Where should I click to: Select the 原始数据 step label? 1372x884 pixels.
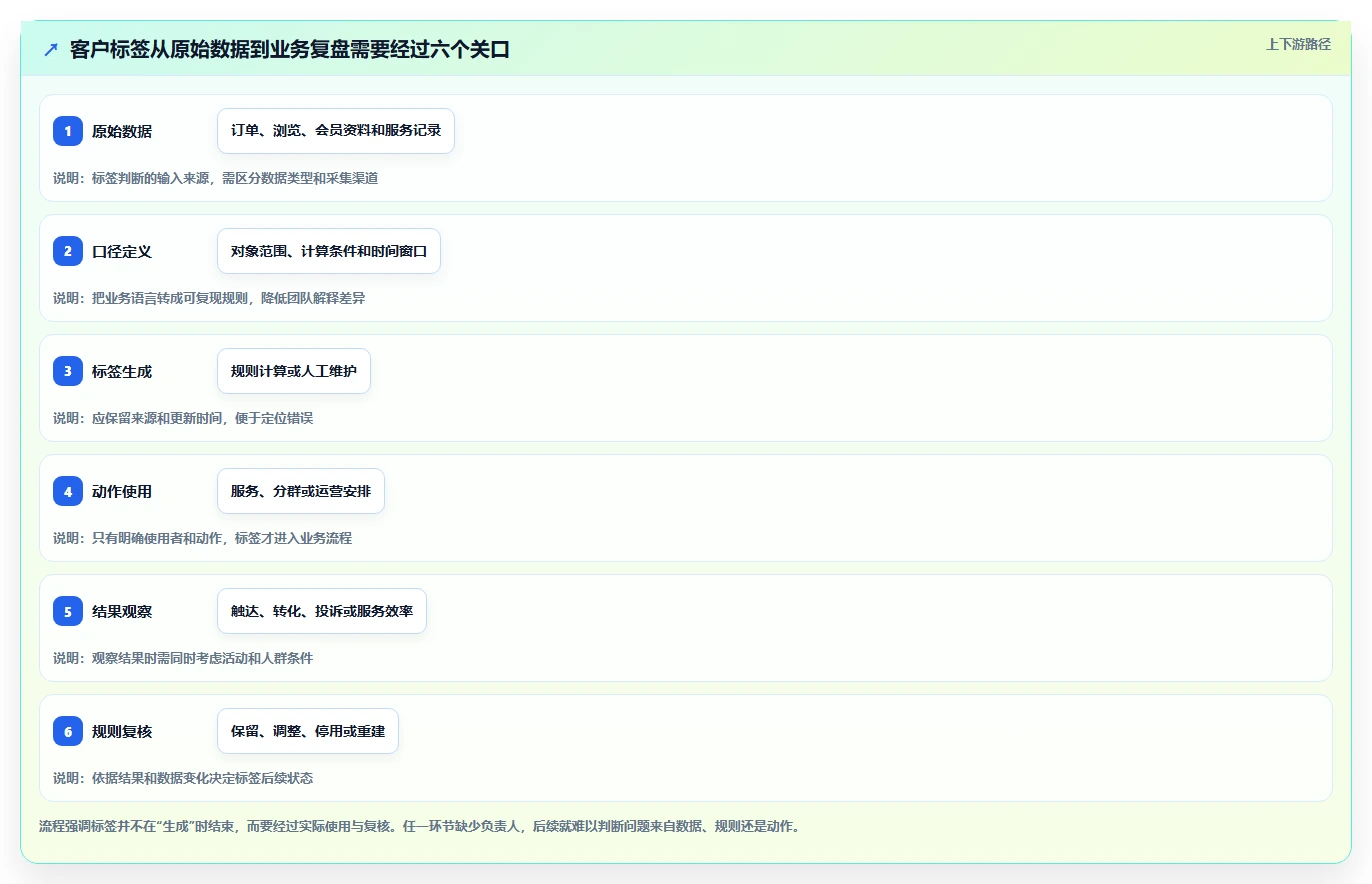tap(122, 131)
